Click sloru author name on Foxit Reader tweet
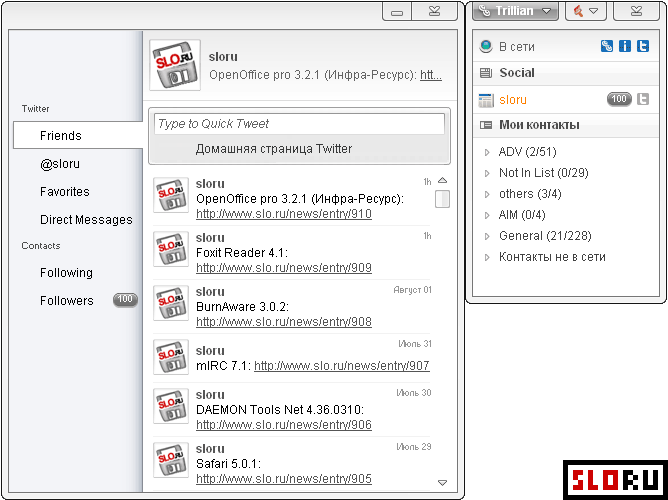The height and width of the screenshot is (500, 668). (210, 238)
